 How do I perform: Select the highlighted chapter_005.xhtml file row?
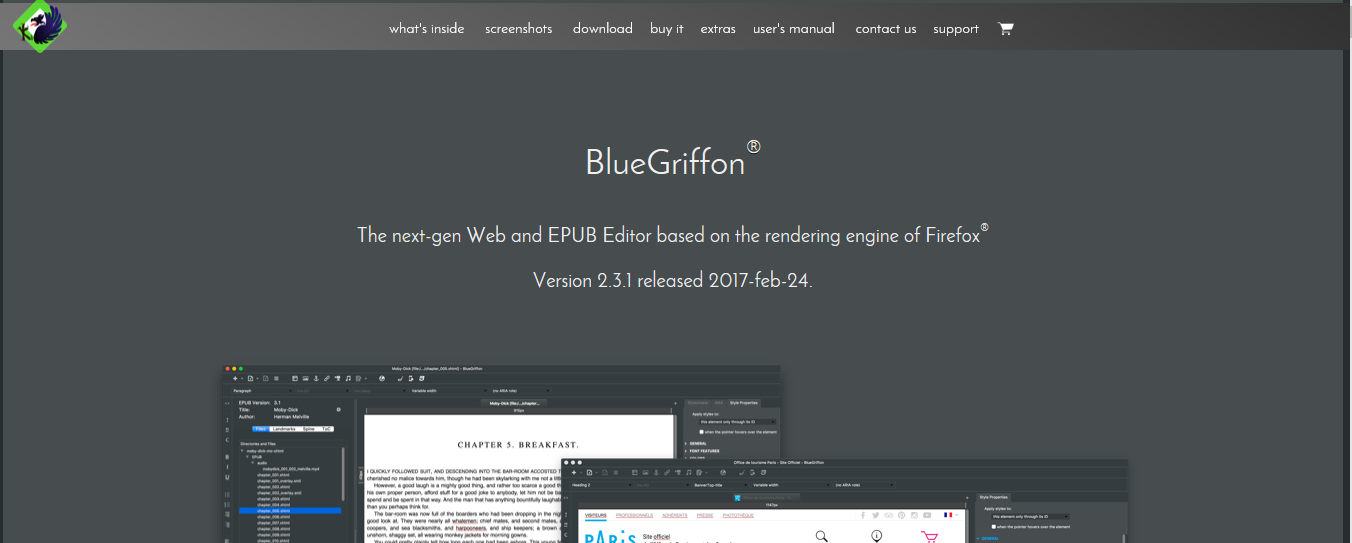[290, 510]
